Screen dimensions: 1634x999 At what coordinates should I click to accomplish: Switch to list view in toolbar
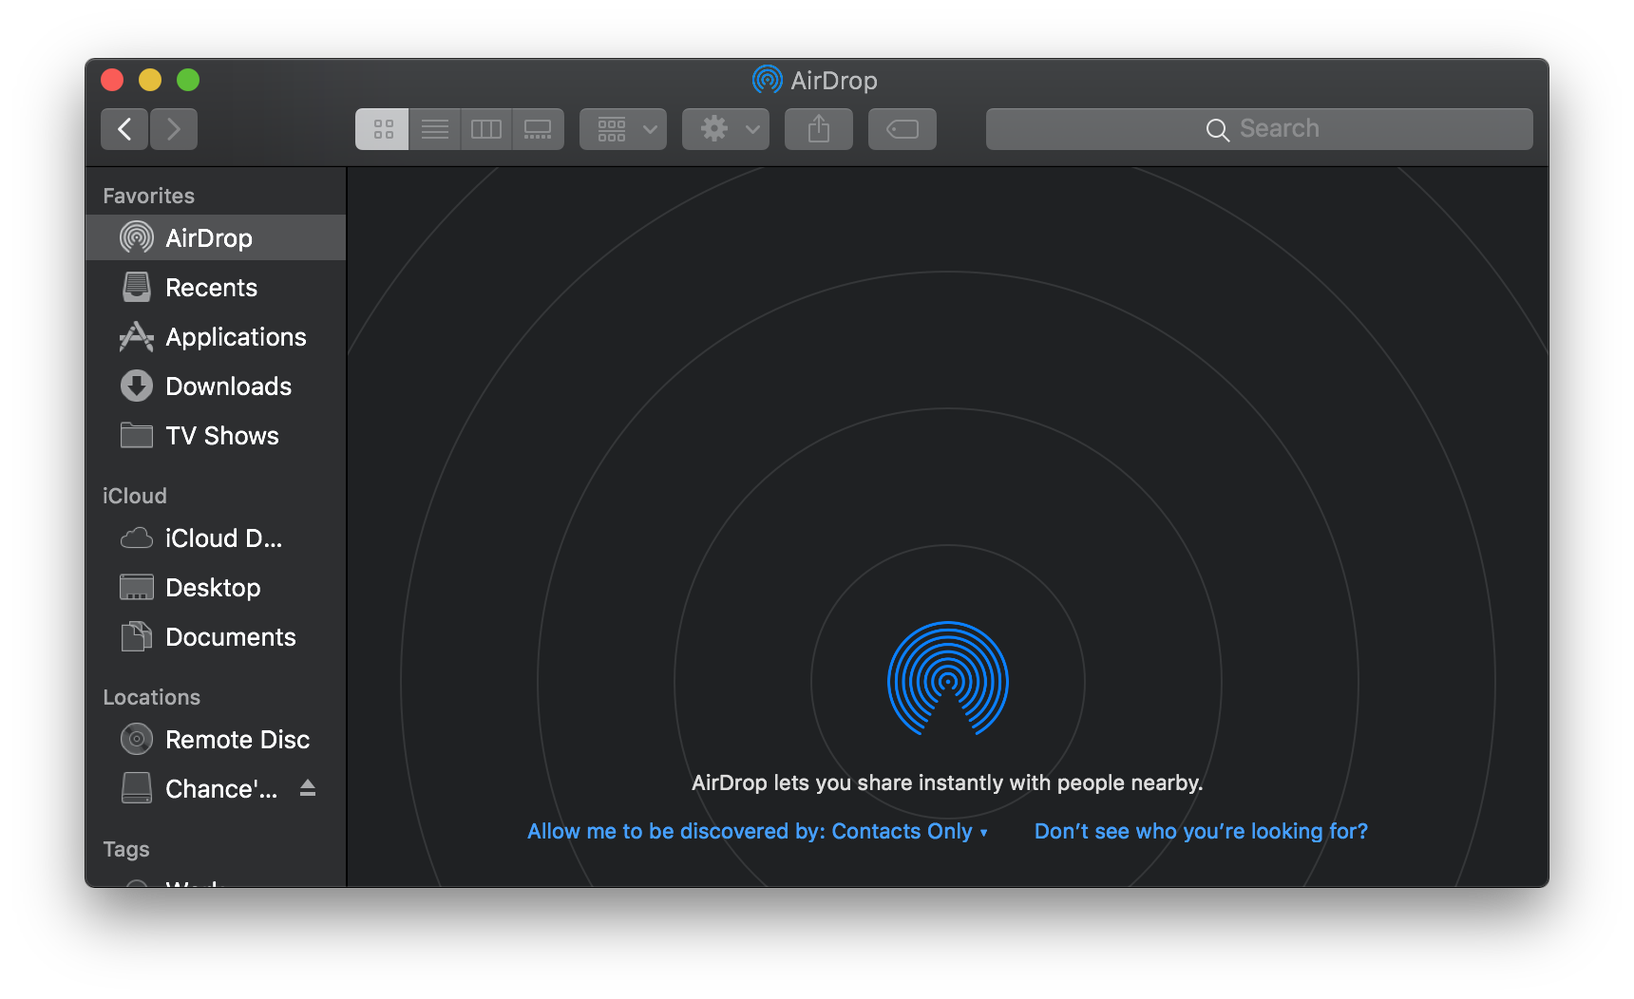point(434,128)
